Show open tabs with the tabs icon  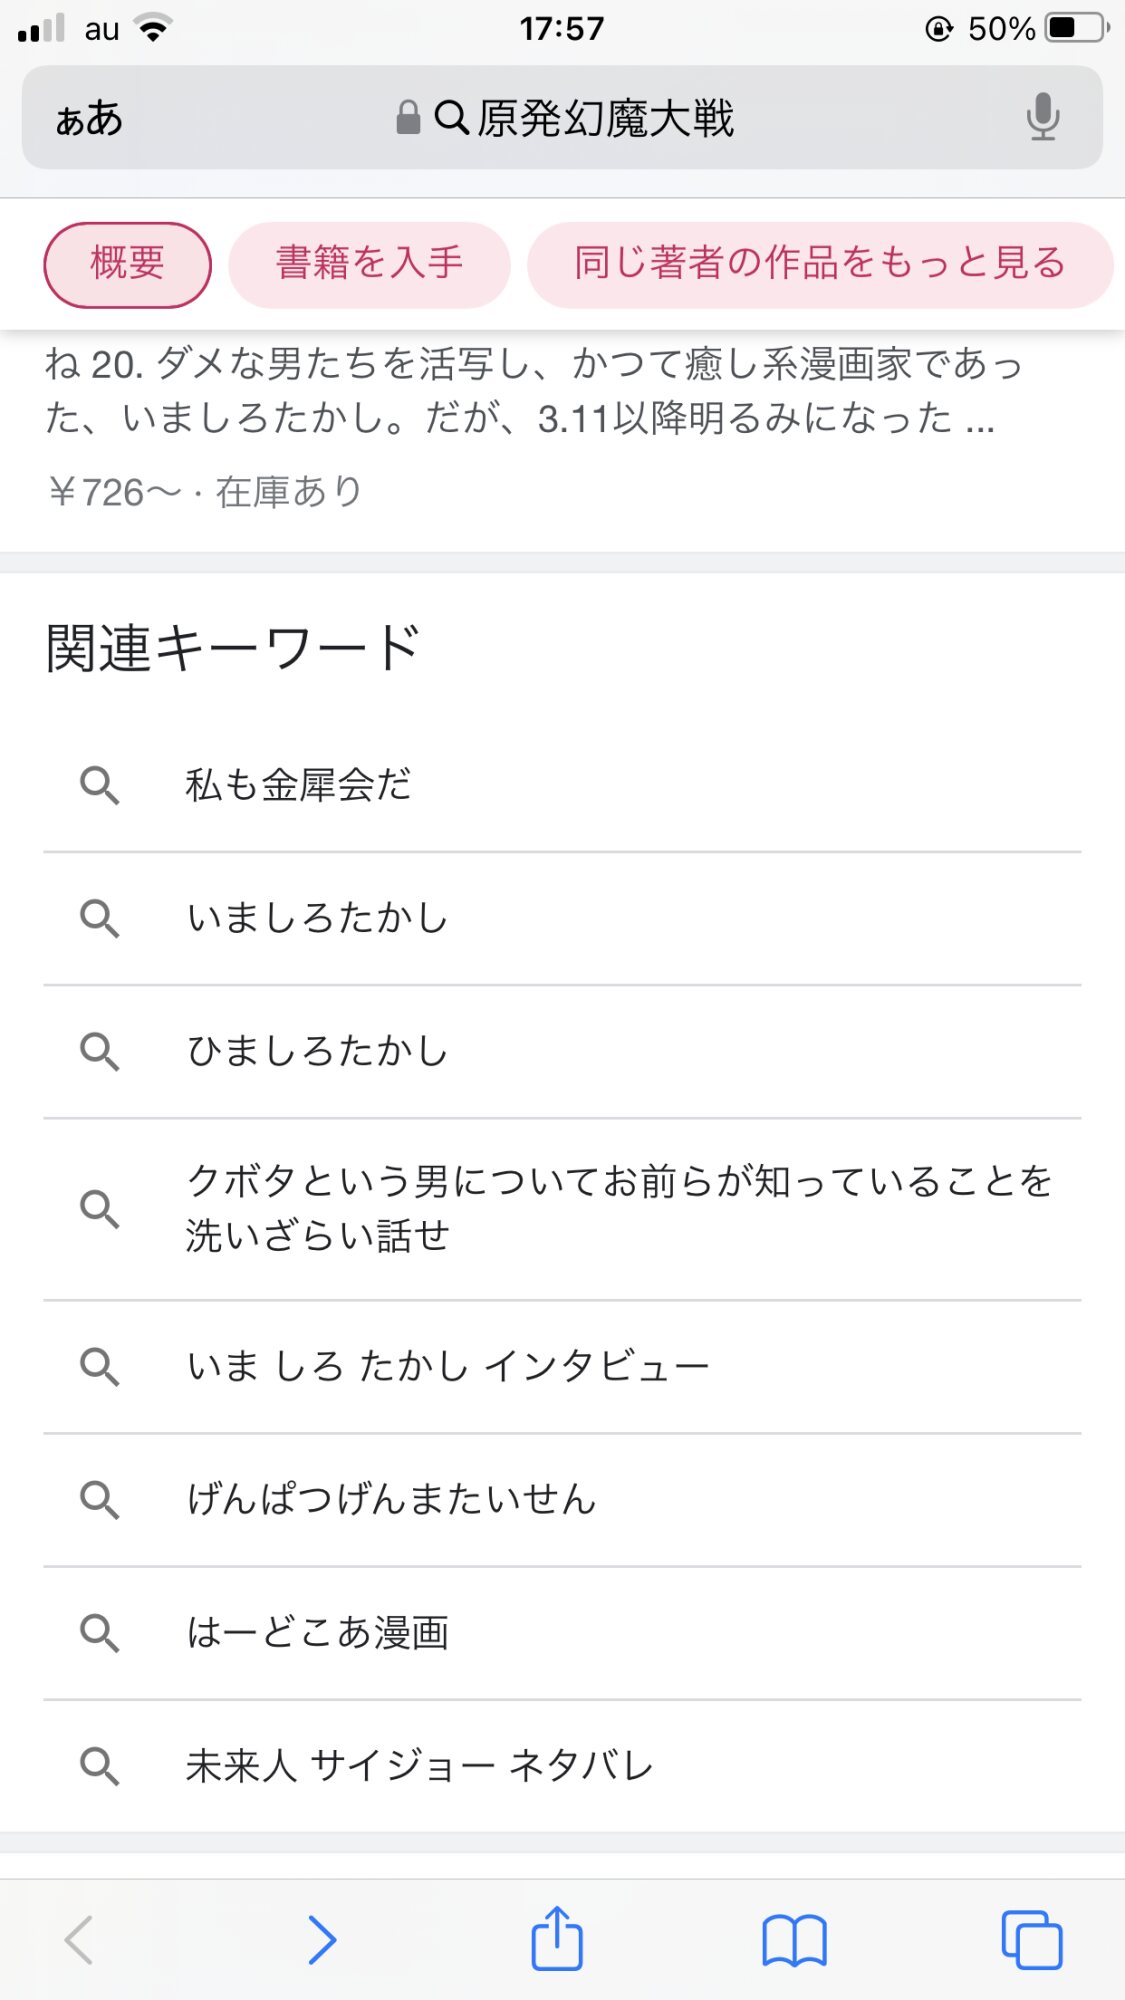tap(1031, 1940)
